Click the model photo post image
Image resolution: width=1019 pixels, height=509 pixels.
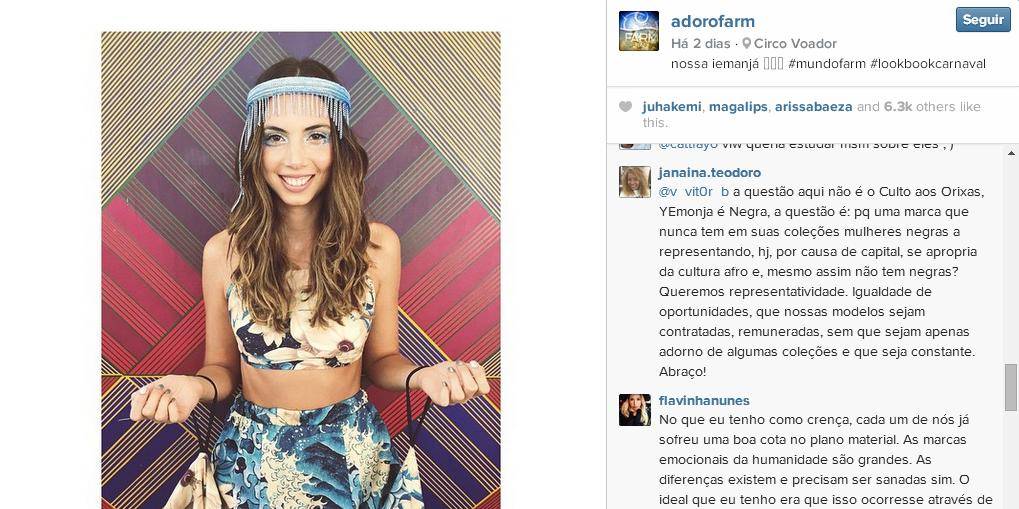[x=301, y=270]
